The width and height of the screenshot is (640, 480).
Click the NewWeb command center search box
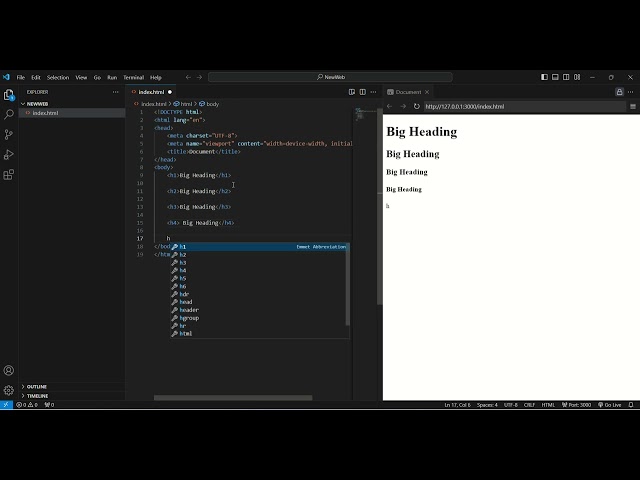[x=330, y=77]
